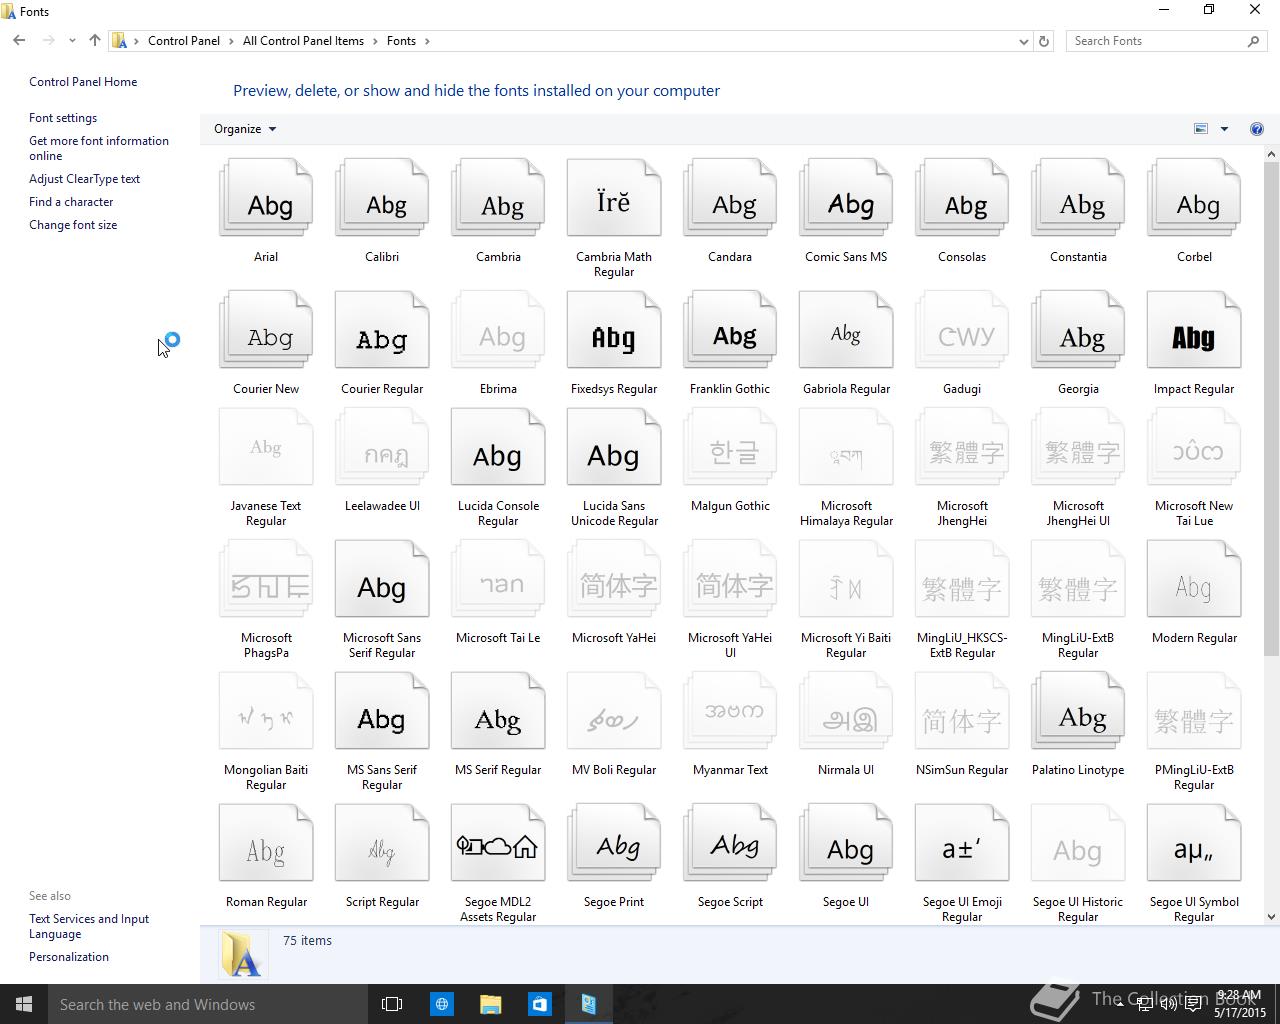Select the Leelawadee UI font
The width and height of the screenshot is (1280, 1024).
pyautogui.click(x=382, y=446)
